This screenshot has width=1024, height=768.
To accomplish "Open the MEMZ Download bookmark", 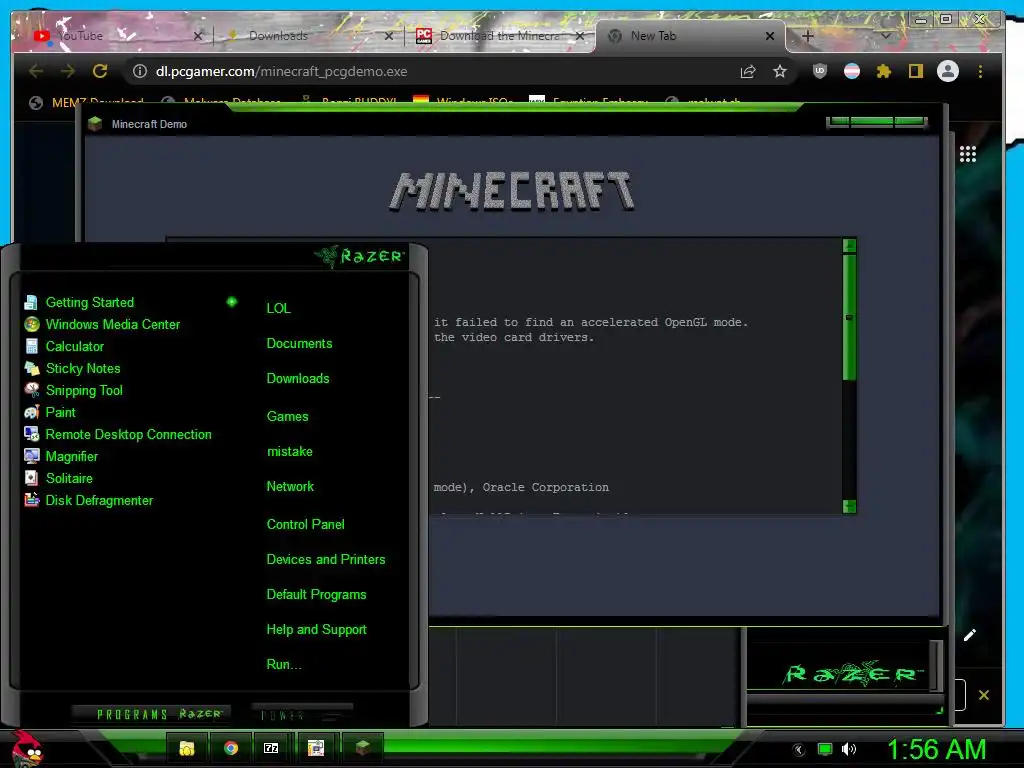I will (87, 102).
